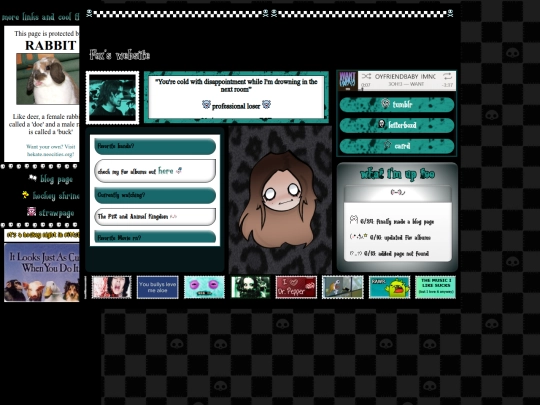540x405 pixels.
Task: Follow the 'Want your own? Visit' neocities link
Action: [51, 150]
